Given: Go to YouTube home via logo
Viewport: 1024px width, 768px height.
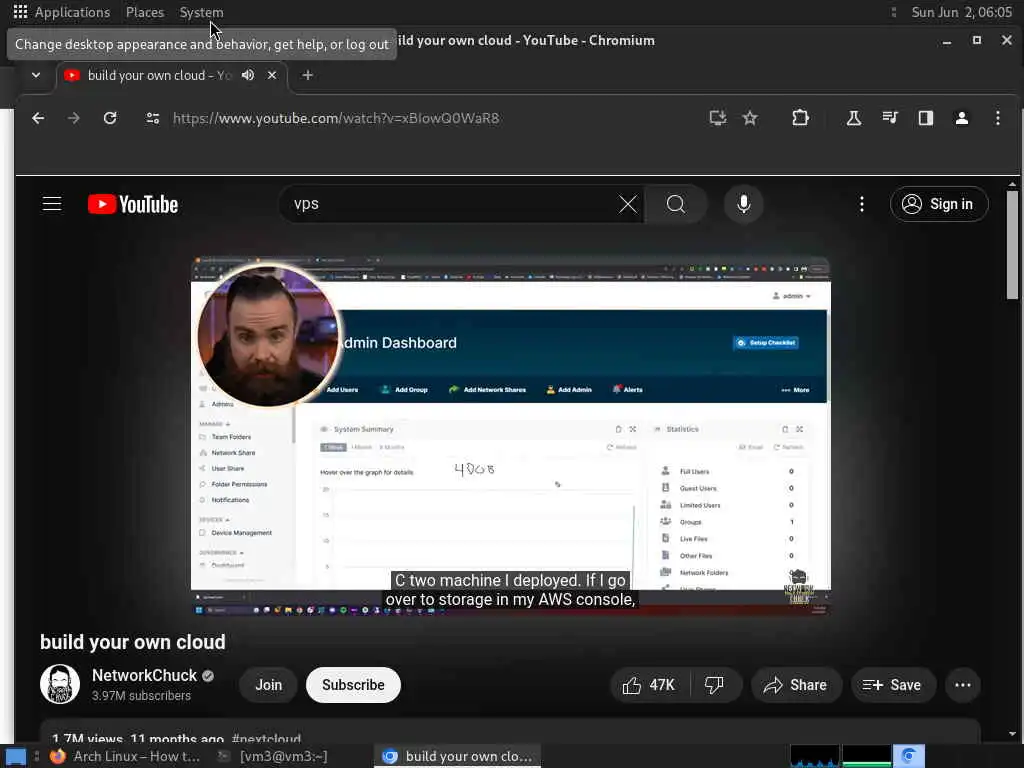Looking at the screenshot, I should tap(133, 204).
